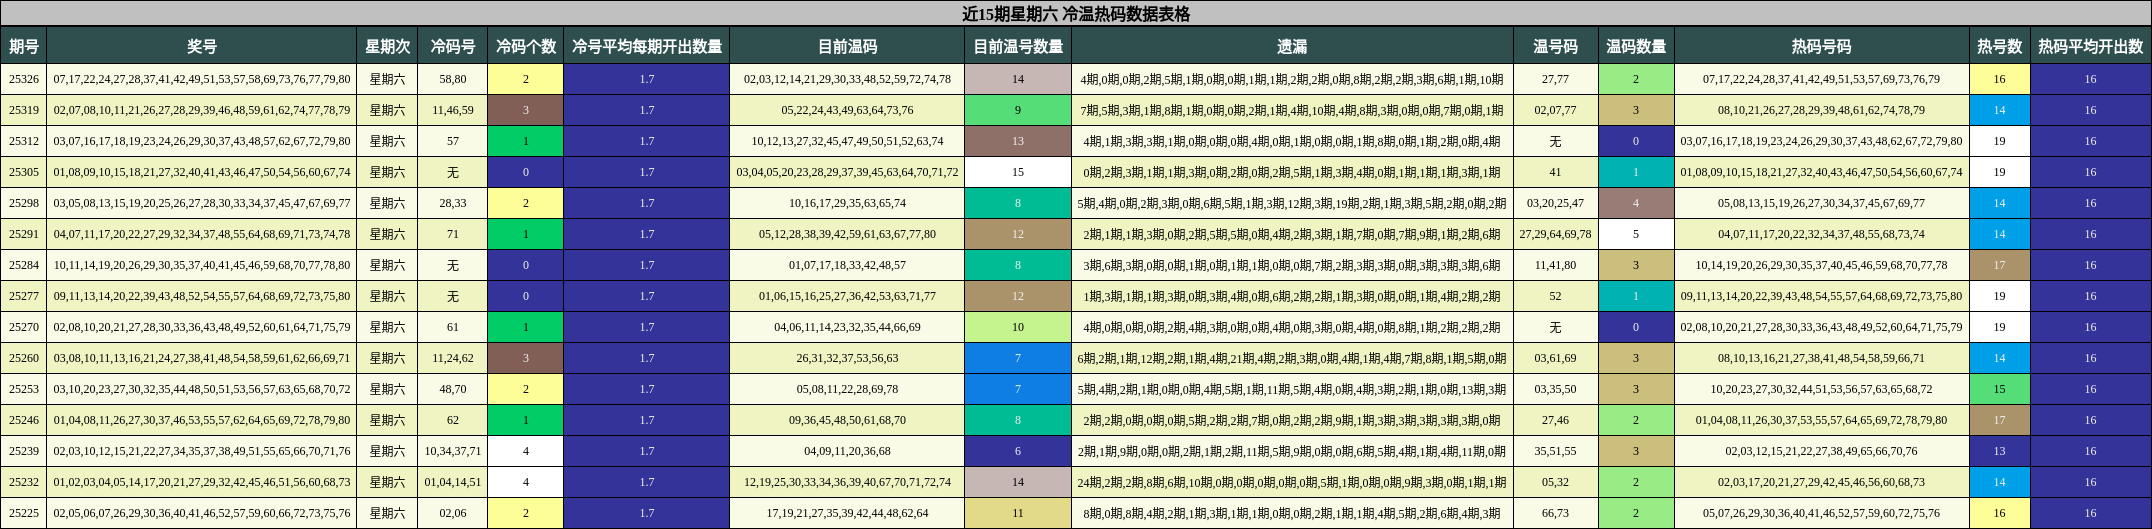Click cold numbers cell 11,24,62
This screenshot has width=2152, height=529.
coord(453,358)
